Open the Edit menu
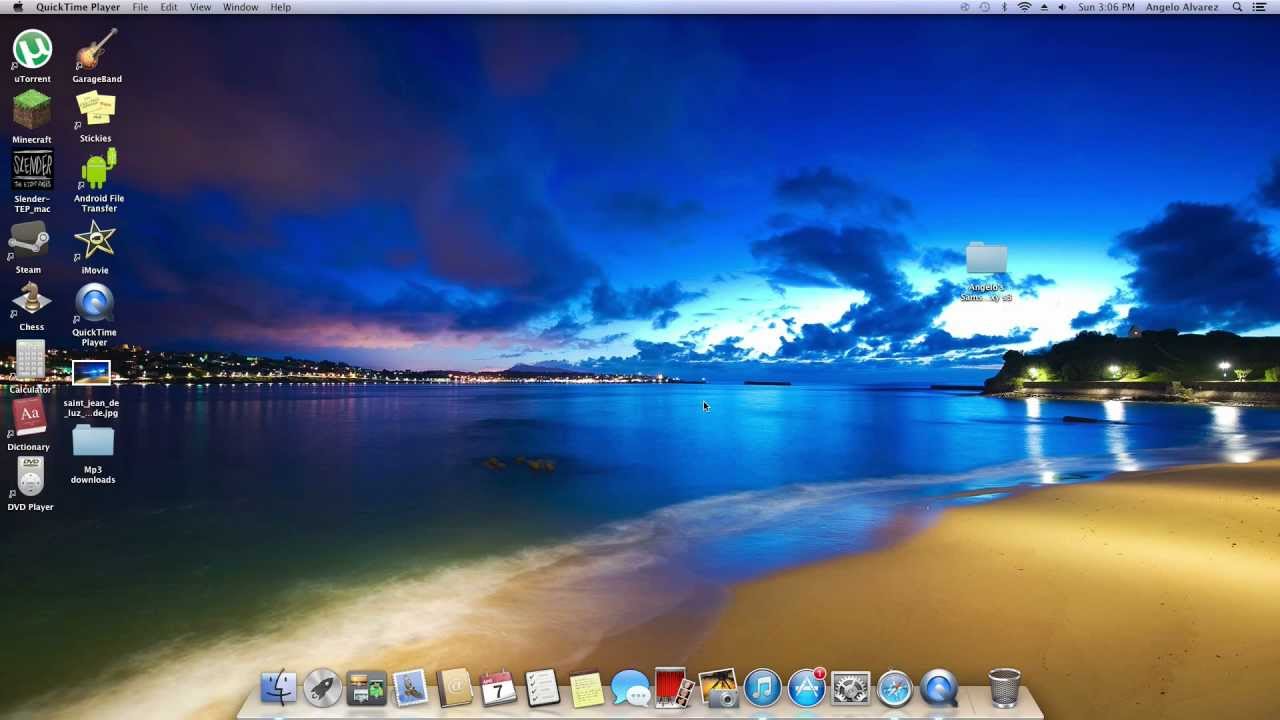This screenshot has width=1280, height=720. [169, 7]
